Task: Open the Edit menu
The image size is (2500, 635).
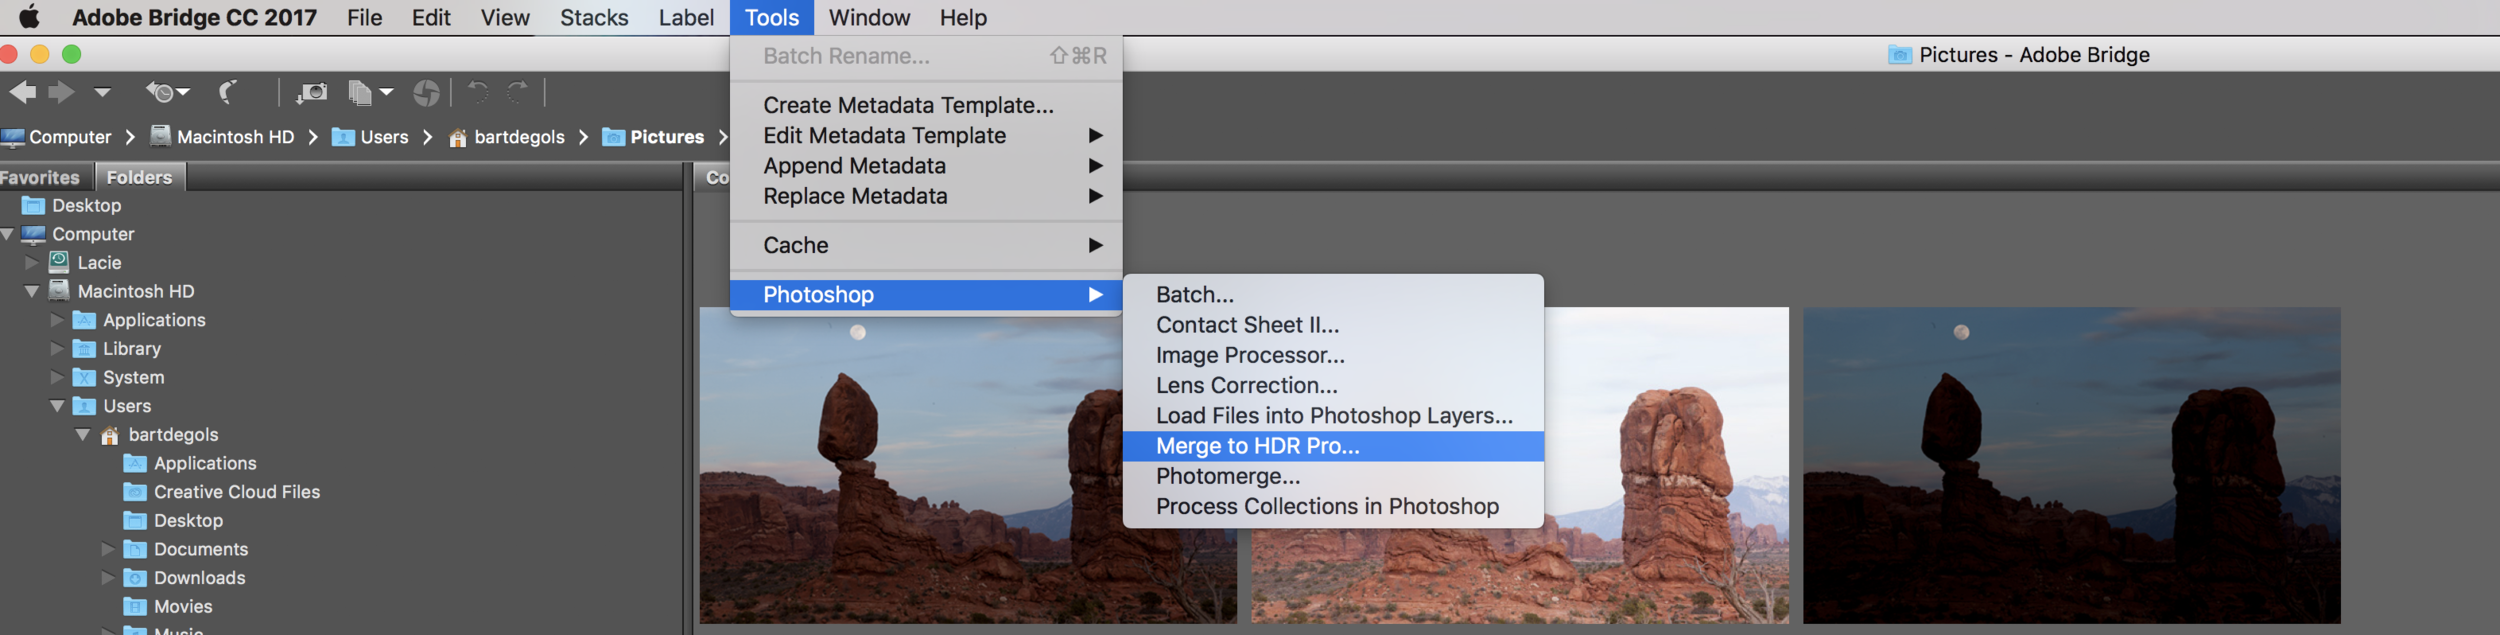Action: click(x=431, y=17)
